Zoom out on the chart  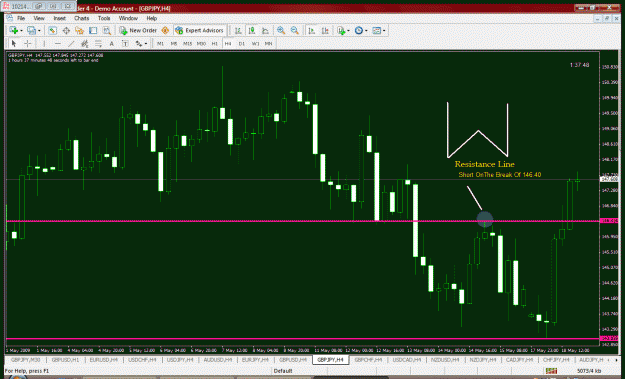click(295, 30)
